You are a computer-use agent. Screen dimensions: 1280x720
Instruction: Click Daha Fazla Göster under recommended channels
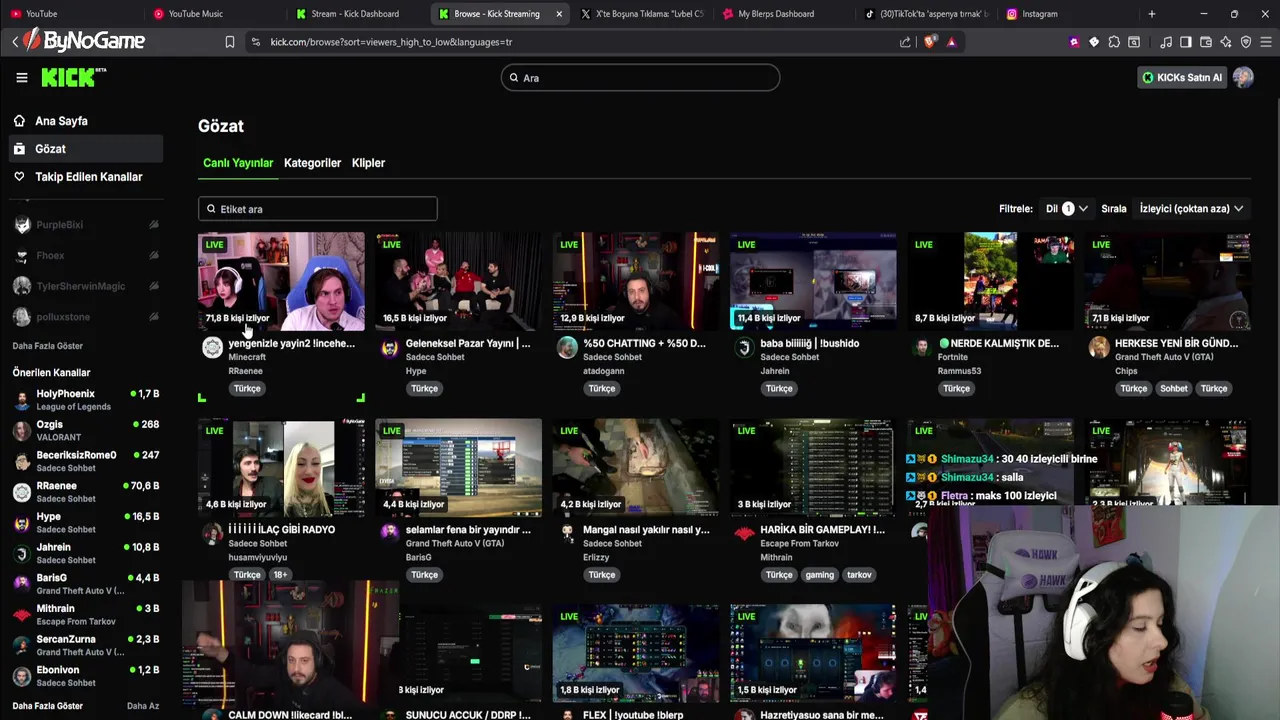[x=47, y=706]
